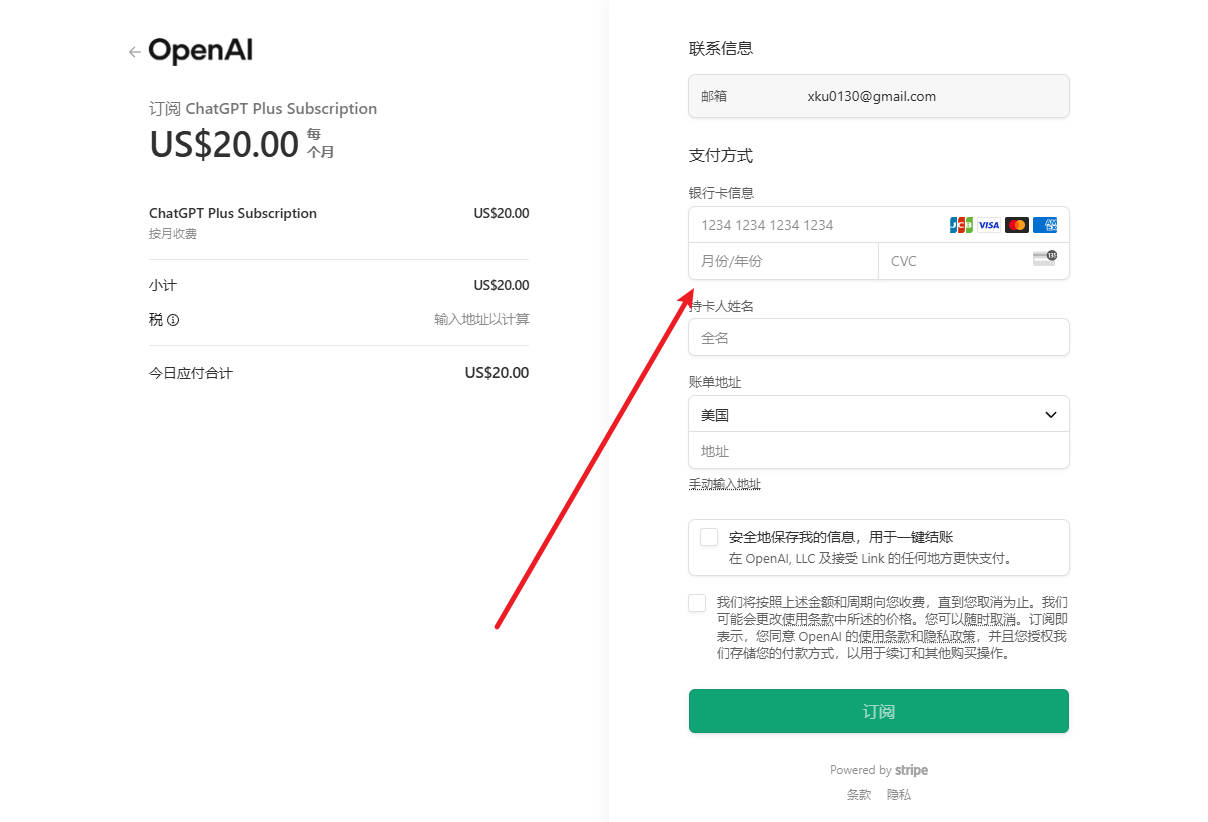The width and height of the screenshot is (1208, 822).
Task: Click the 小计 subtotal label
Action: coord(163,285)
